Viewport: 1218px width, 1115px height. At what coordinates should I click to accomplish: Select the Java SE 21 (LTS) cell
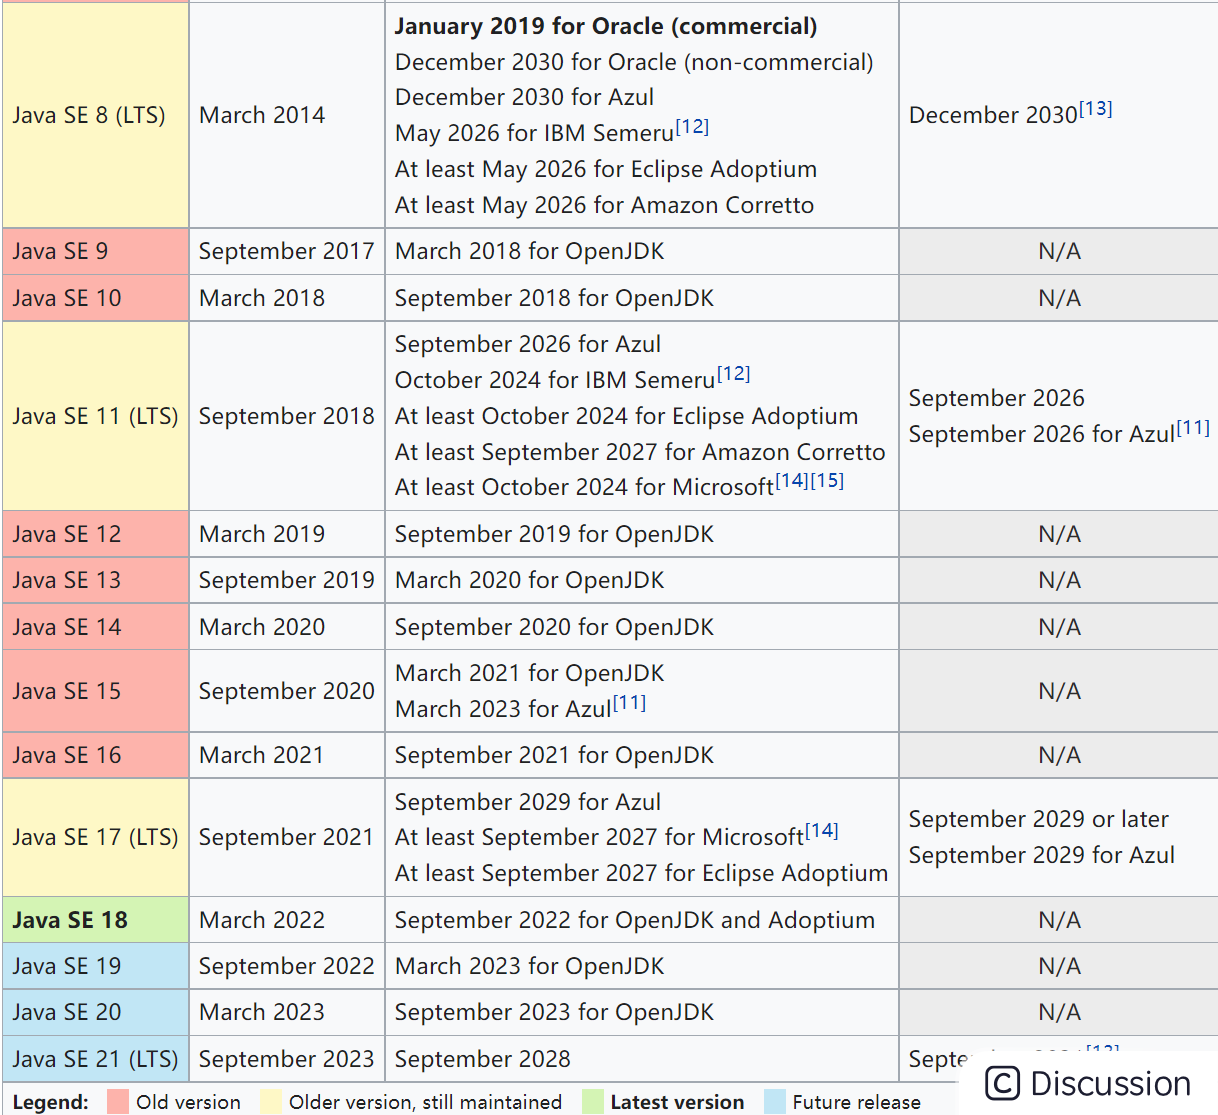96,1059
